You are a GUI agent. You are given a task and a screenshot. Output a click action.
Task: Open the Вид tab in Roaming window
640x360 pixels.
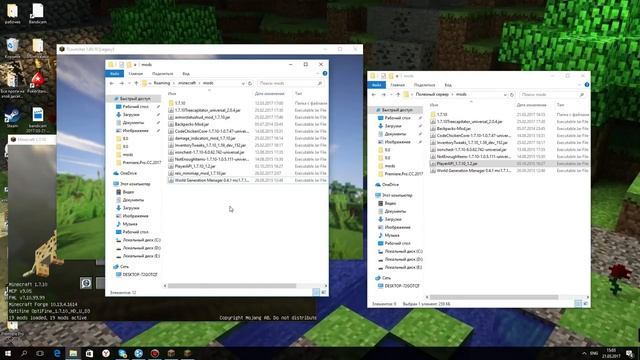[x=186, y=73]
